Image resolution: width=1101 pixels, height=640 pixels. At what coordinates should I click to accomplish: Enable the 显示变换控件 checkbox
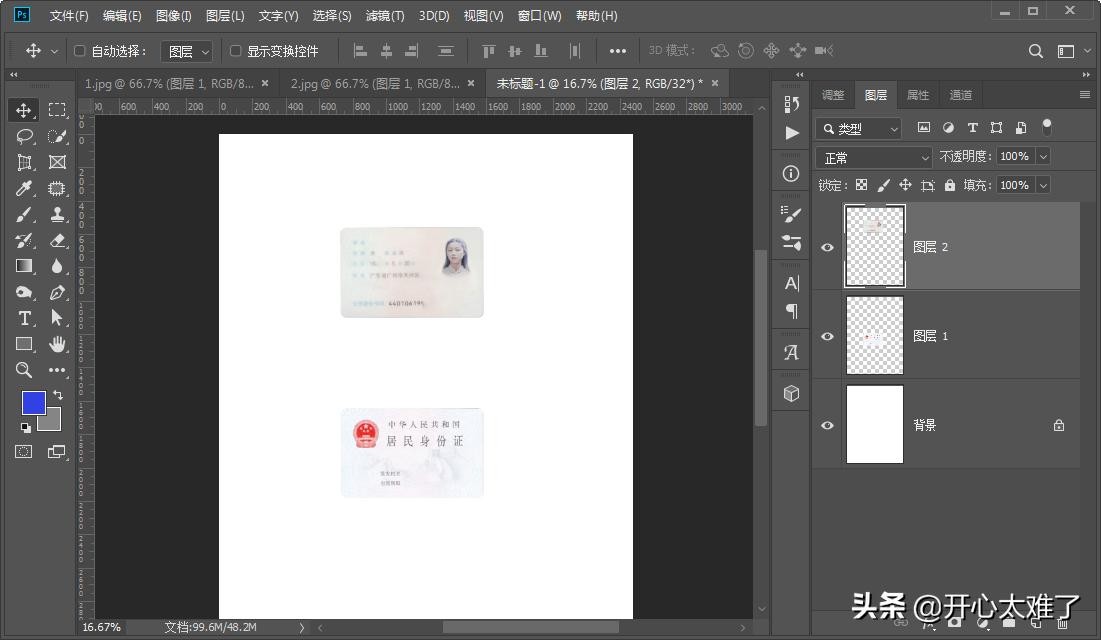(x=236, y=51)
